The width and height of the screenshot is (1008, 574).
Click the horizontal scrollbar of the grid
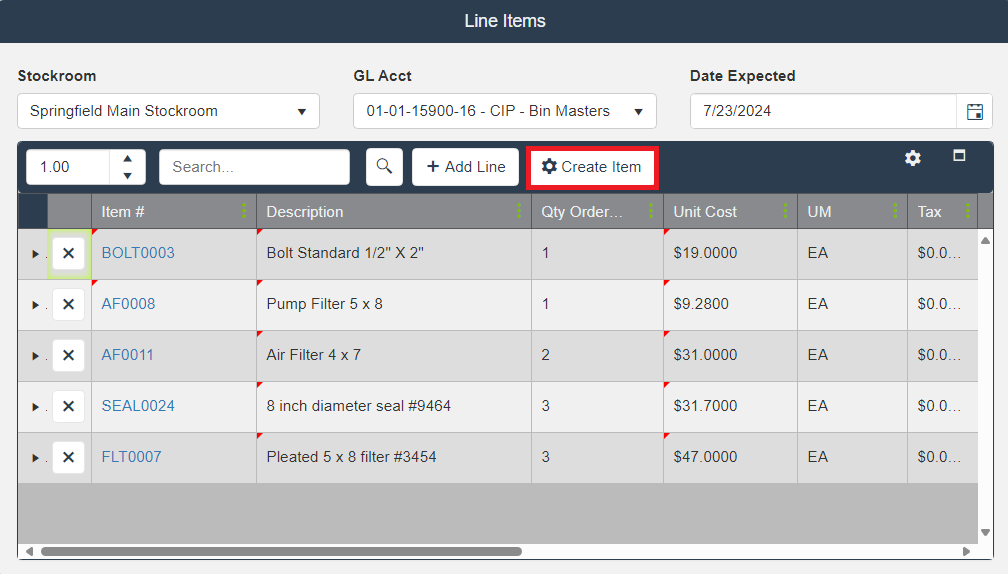[280, 551]
